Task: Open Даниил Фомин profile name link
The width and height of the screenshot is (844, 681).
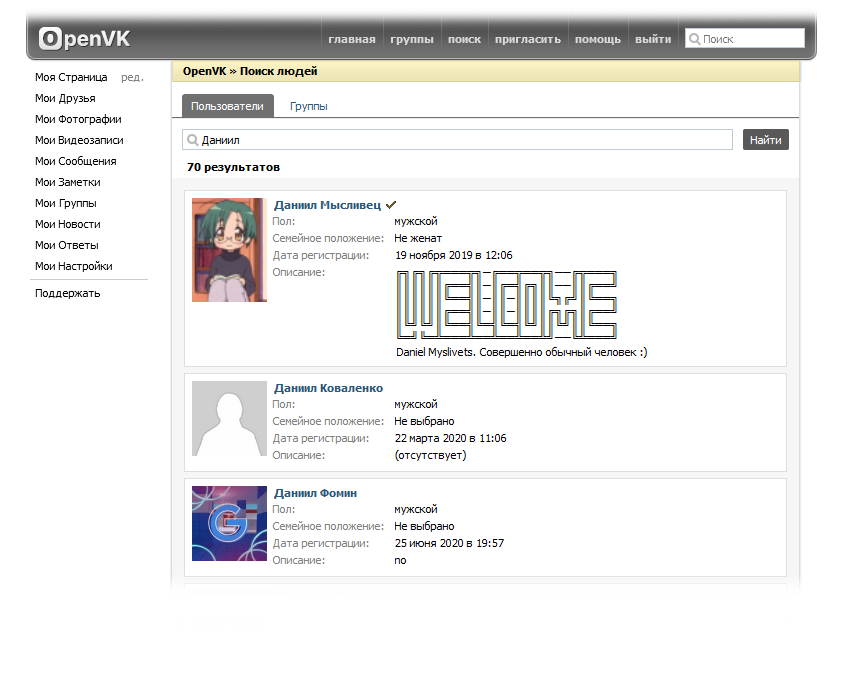Action: [315, 493]
